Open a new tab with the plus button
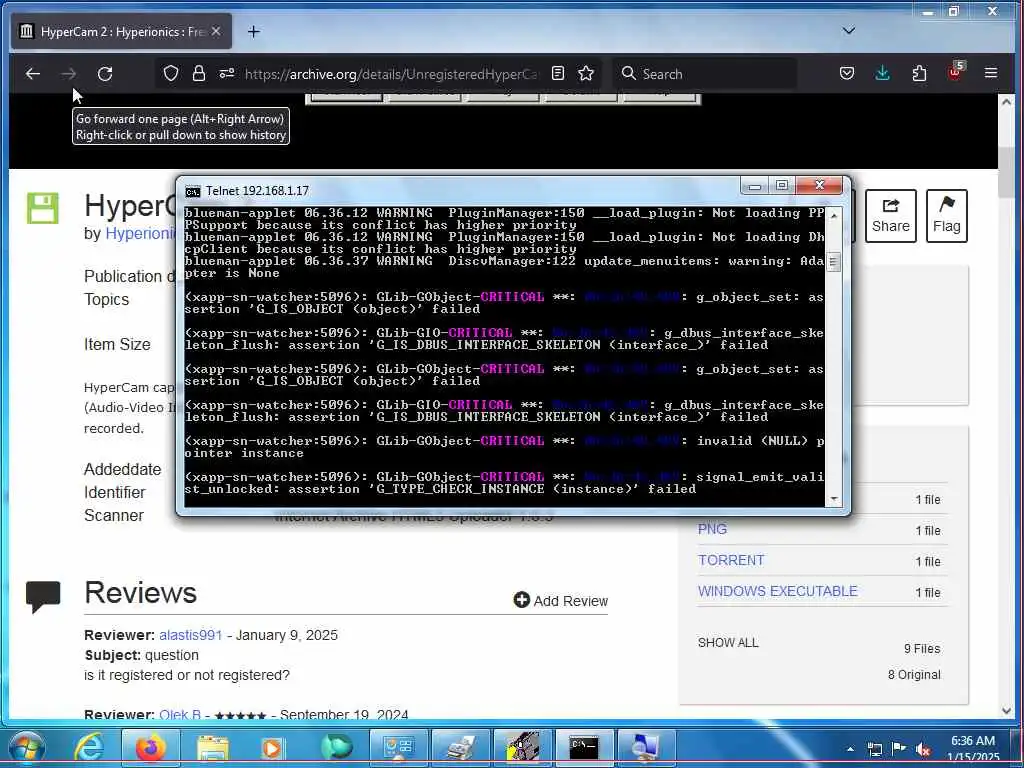Image resolution: width=1024 pixels, height=768 pixels. coord(254,31)
